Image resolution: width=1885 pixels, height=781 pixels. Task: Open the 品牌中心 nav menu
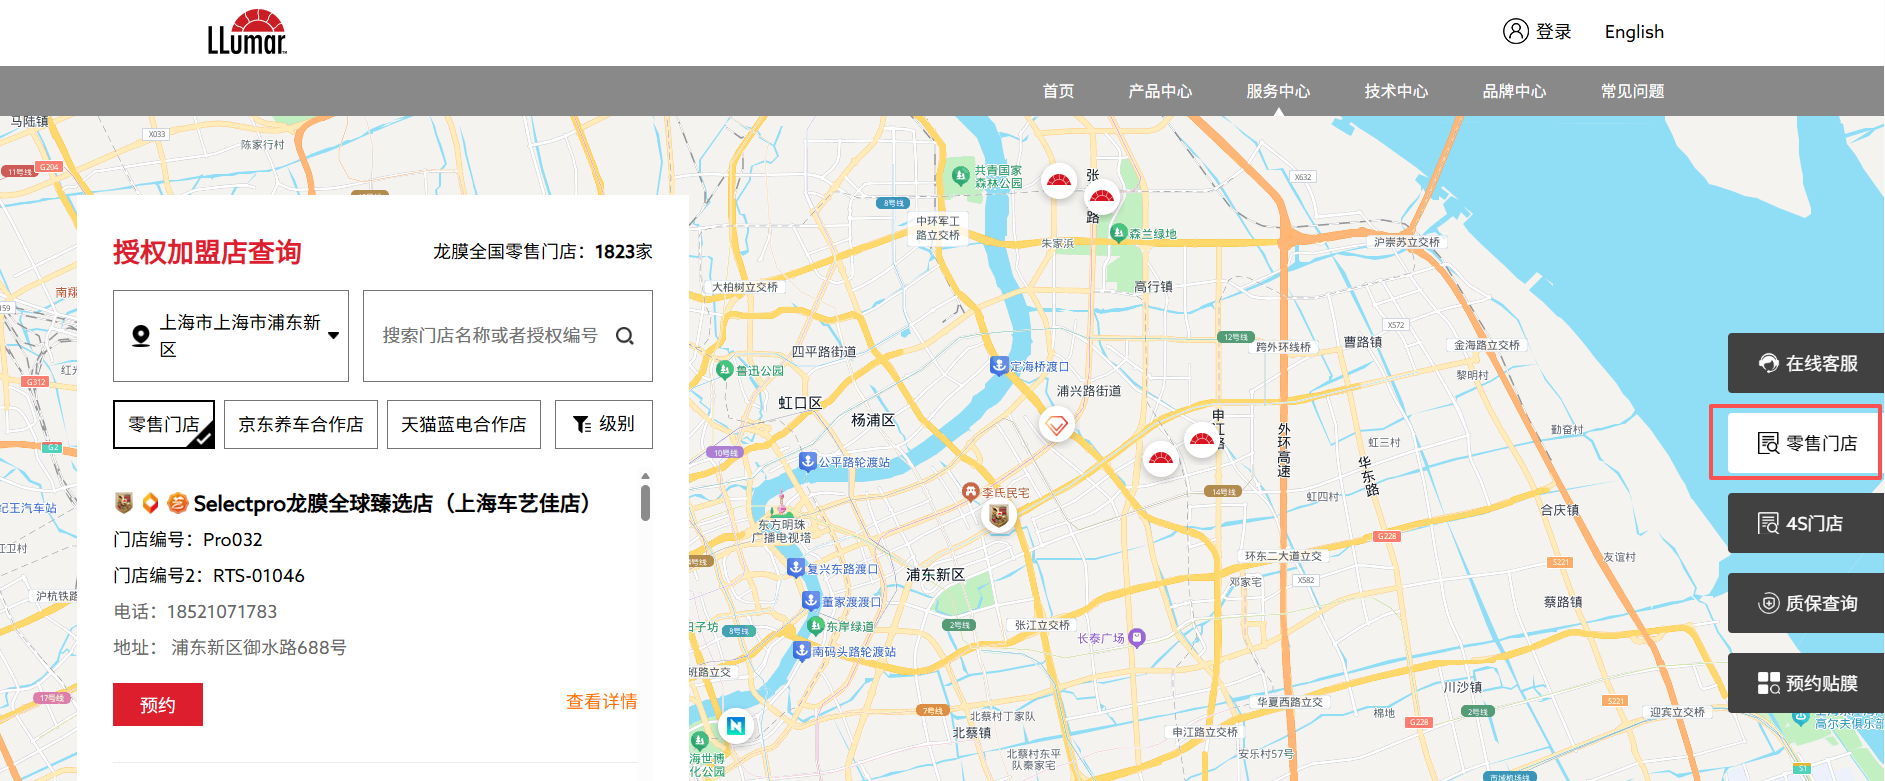pyautogui.click(x=1514, y=91)
